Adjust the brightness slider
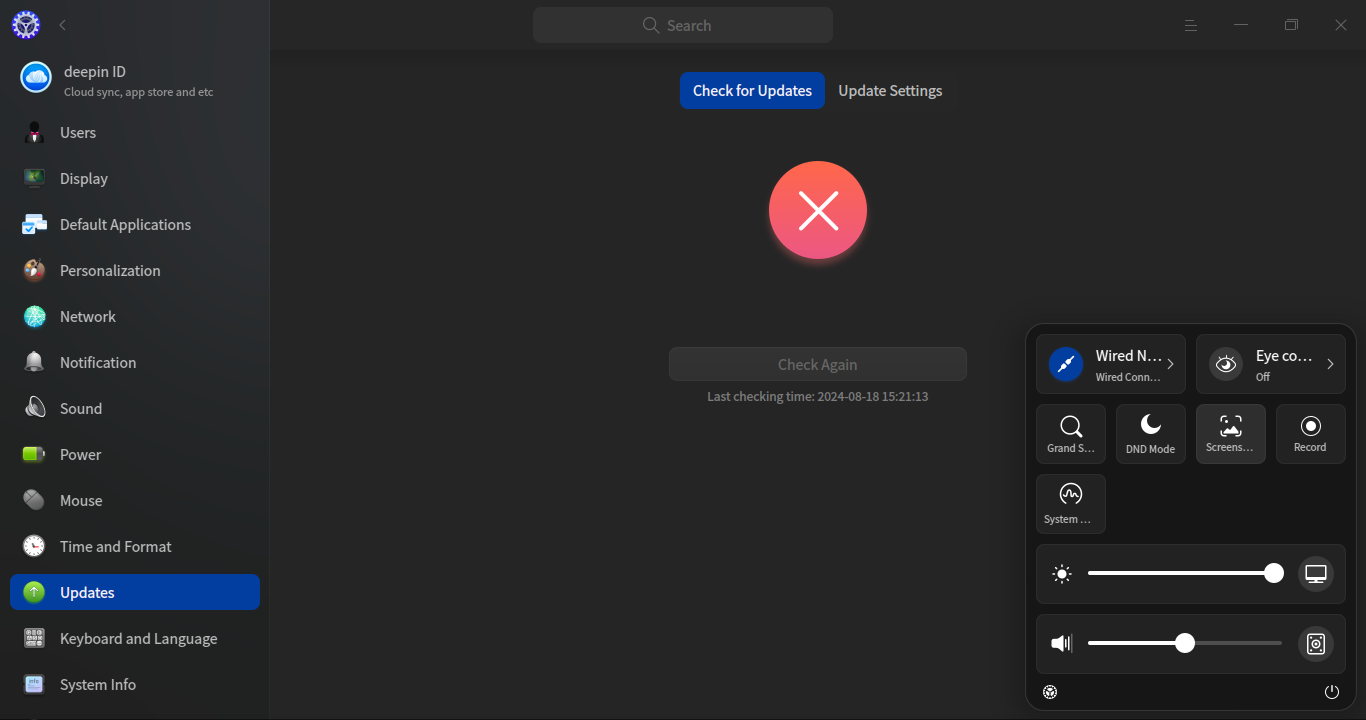 click(x=1186, y=573)
